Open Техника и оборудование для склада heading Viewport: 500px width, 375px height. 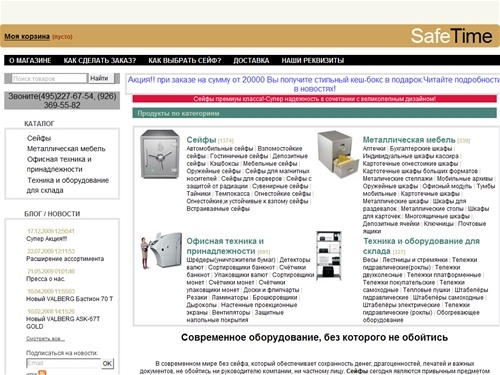coord(421,246)
